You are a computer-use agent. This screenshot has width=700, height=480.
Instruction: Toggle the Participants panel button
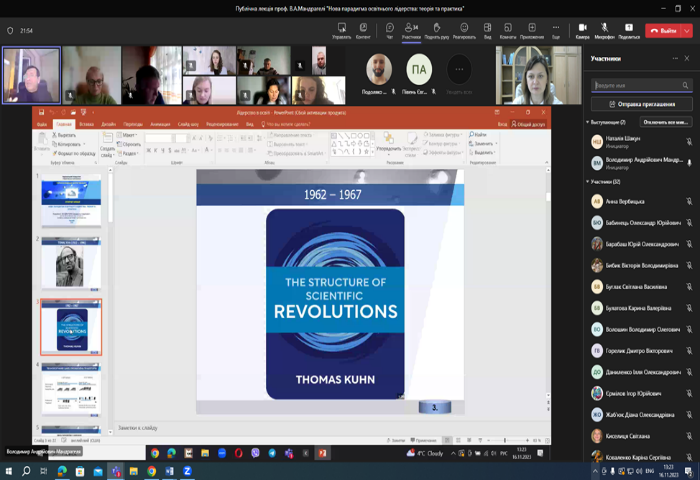[x=411, y=29]
